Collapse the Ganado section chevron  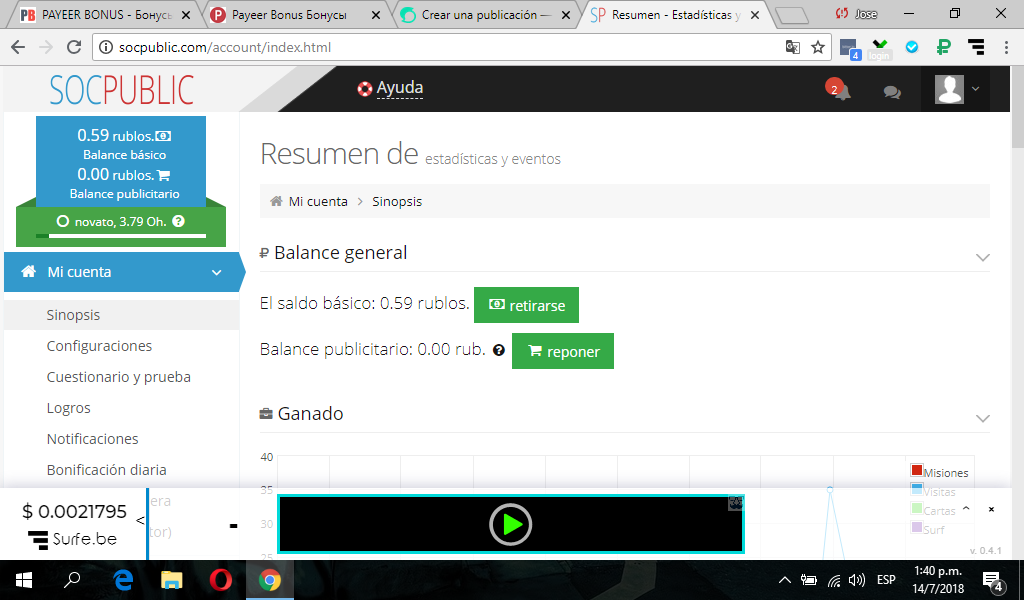point(982,418)
